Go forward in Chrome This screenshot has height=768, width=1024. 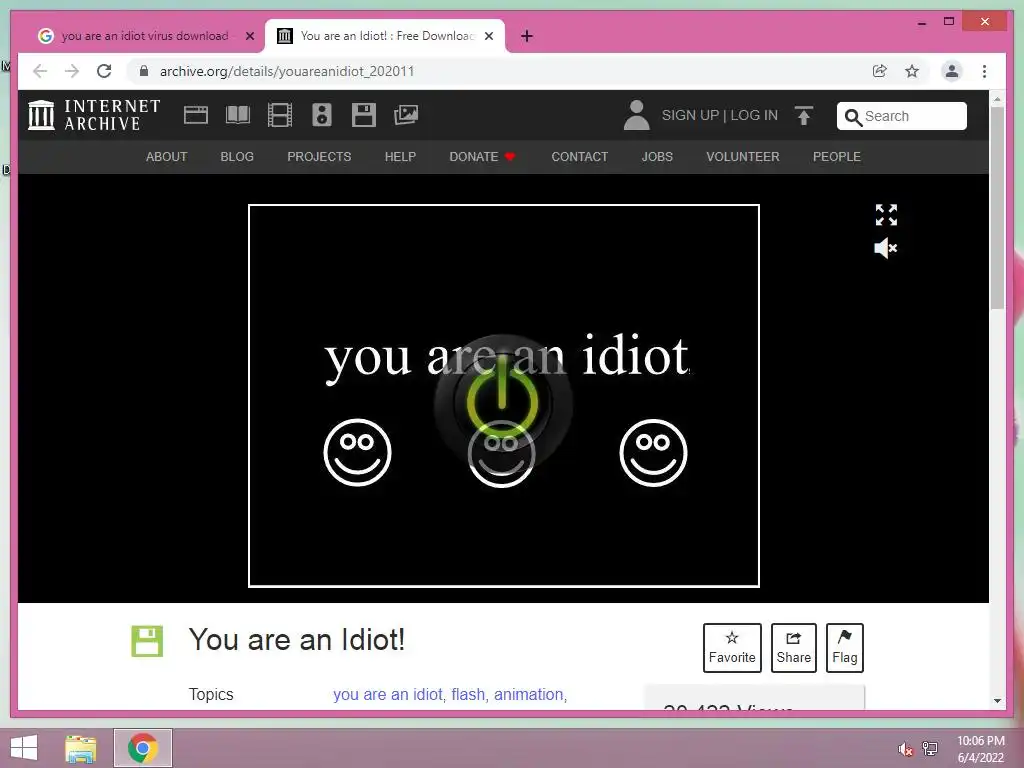[72, 71]
